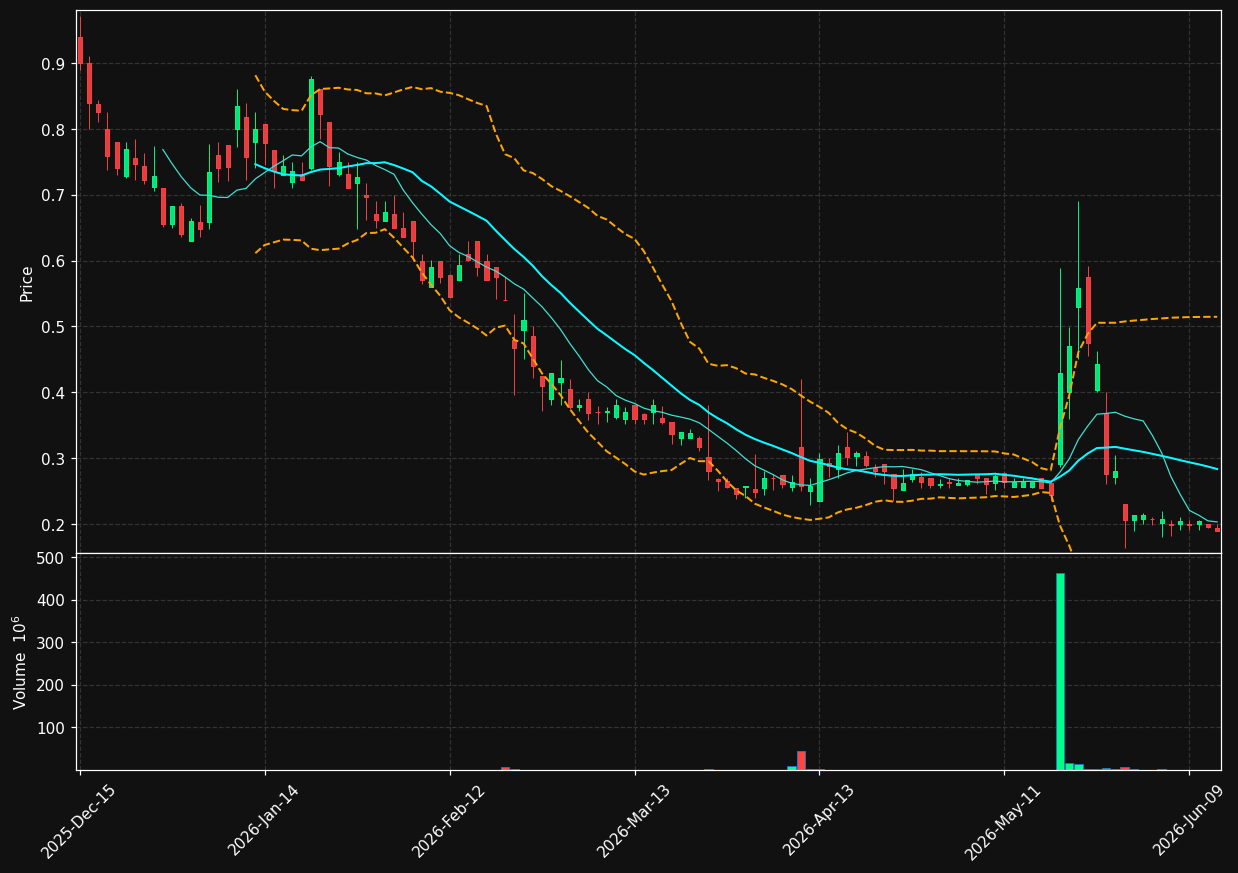Click the 0.2 price tick label
Screen dimensions: 1238x873
coord(53,525)
